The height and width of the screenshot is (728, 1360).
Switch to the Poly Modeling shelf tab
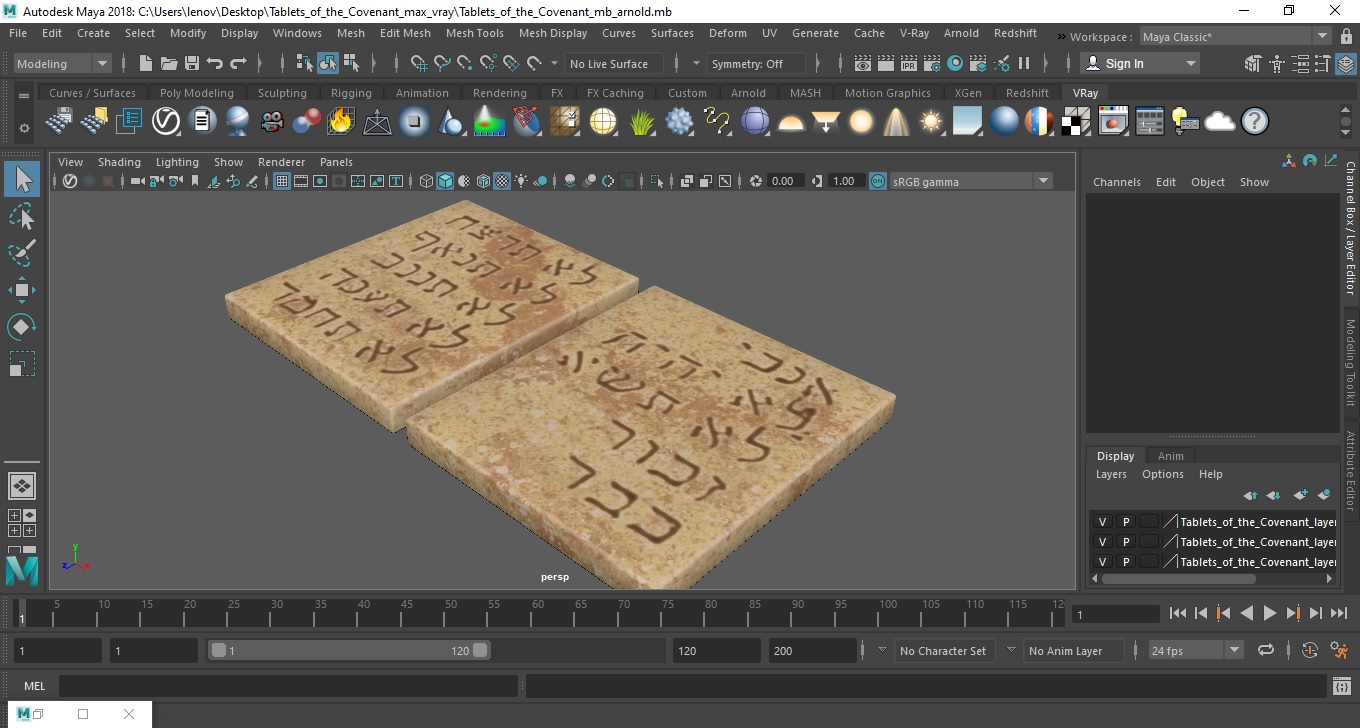[x=197, y=93]
